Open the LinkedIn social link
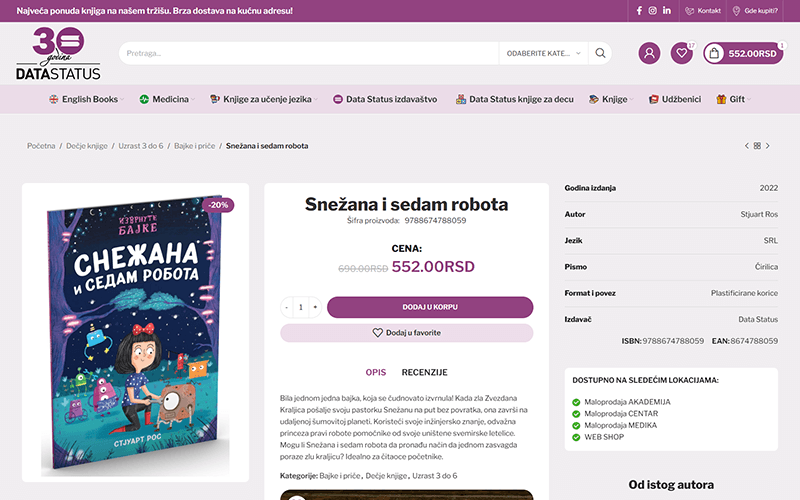 point(667,11)
